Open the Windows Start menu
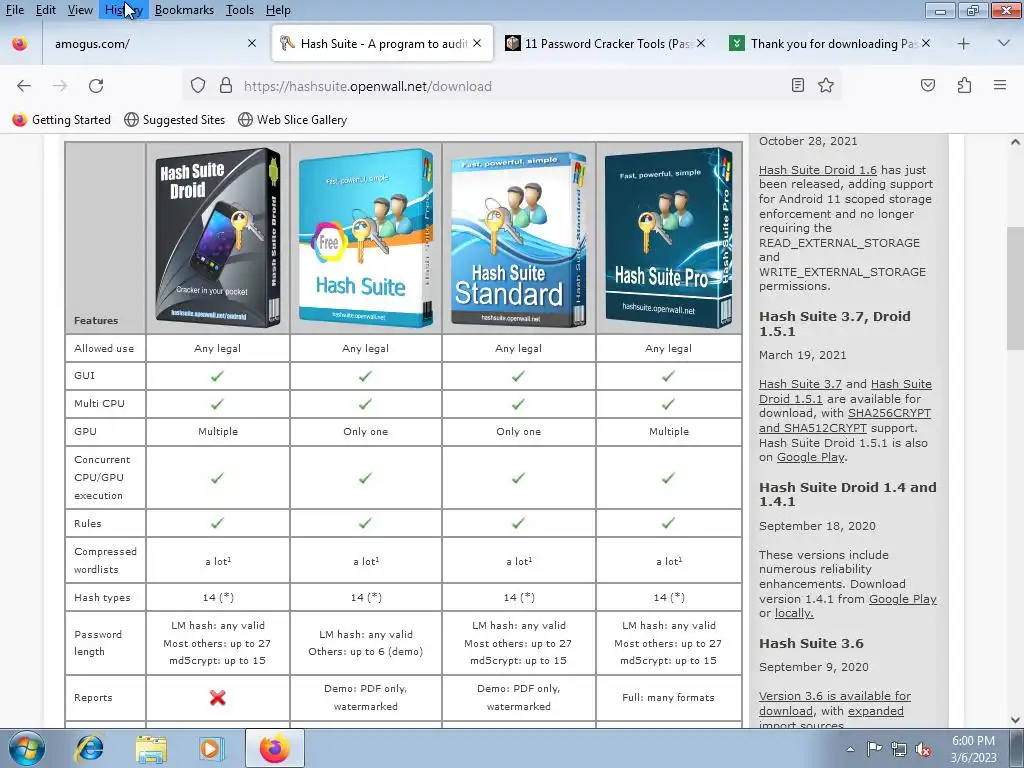1024x768 pixels. coord(26,748)
